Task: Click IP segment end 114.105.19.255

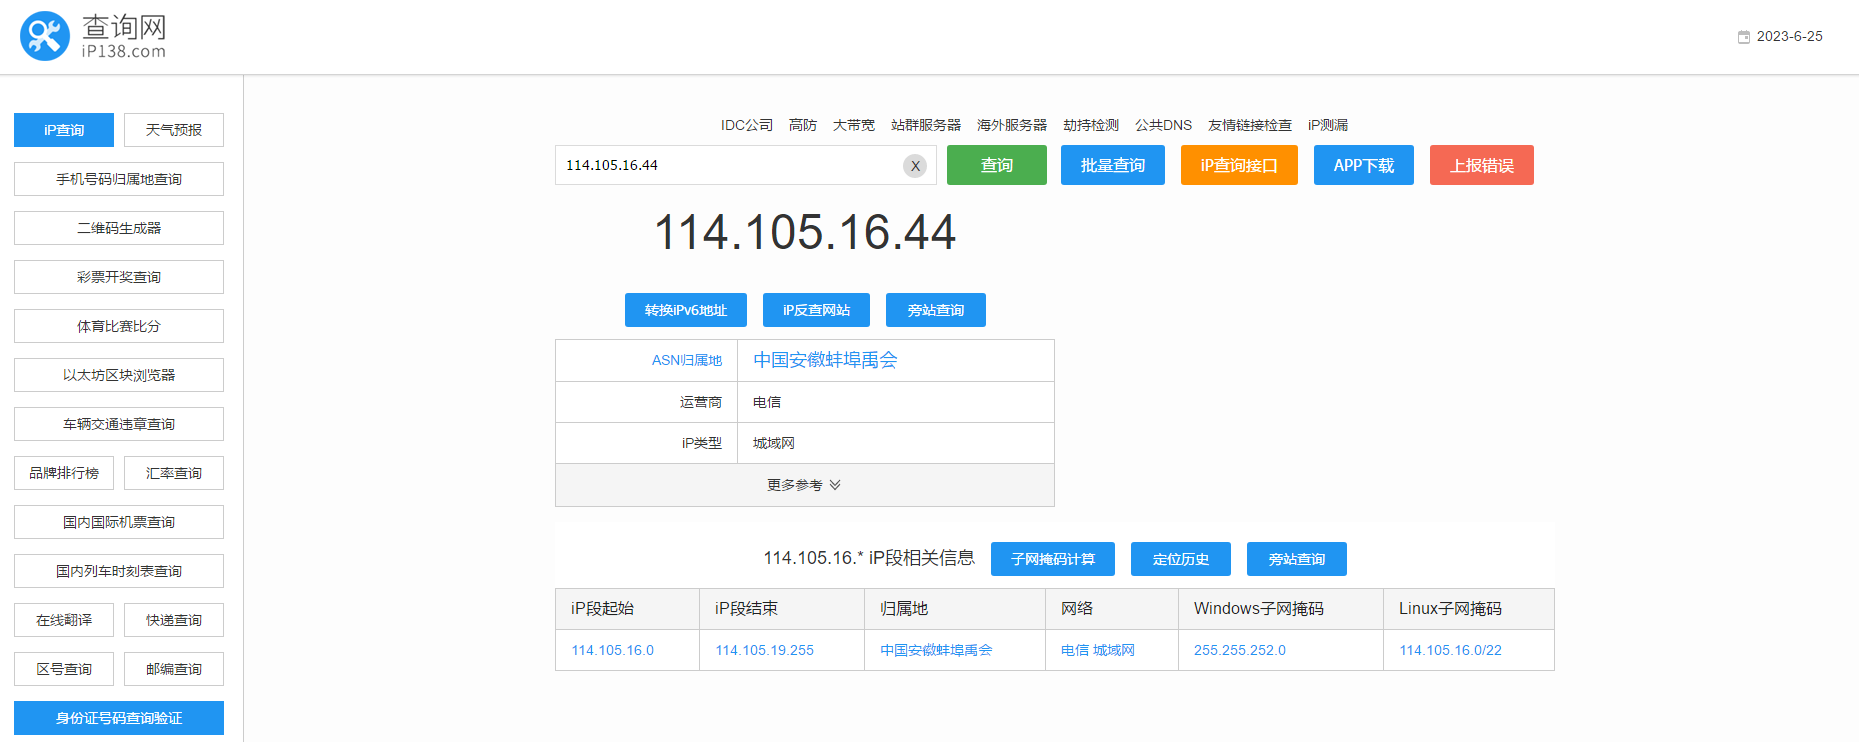Action: 765,650
